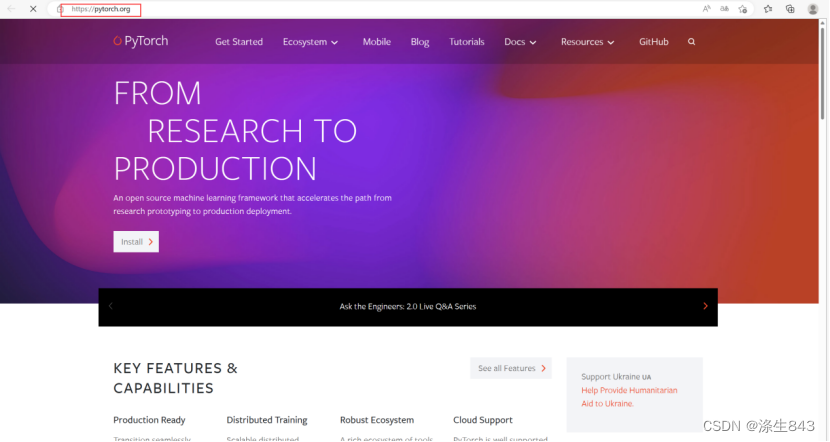830x442 pixels.
Task: Click the Install button
Action: pyautogui.click(x=136, y=242)
